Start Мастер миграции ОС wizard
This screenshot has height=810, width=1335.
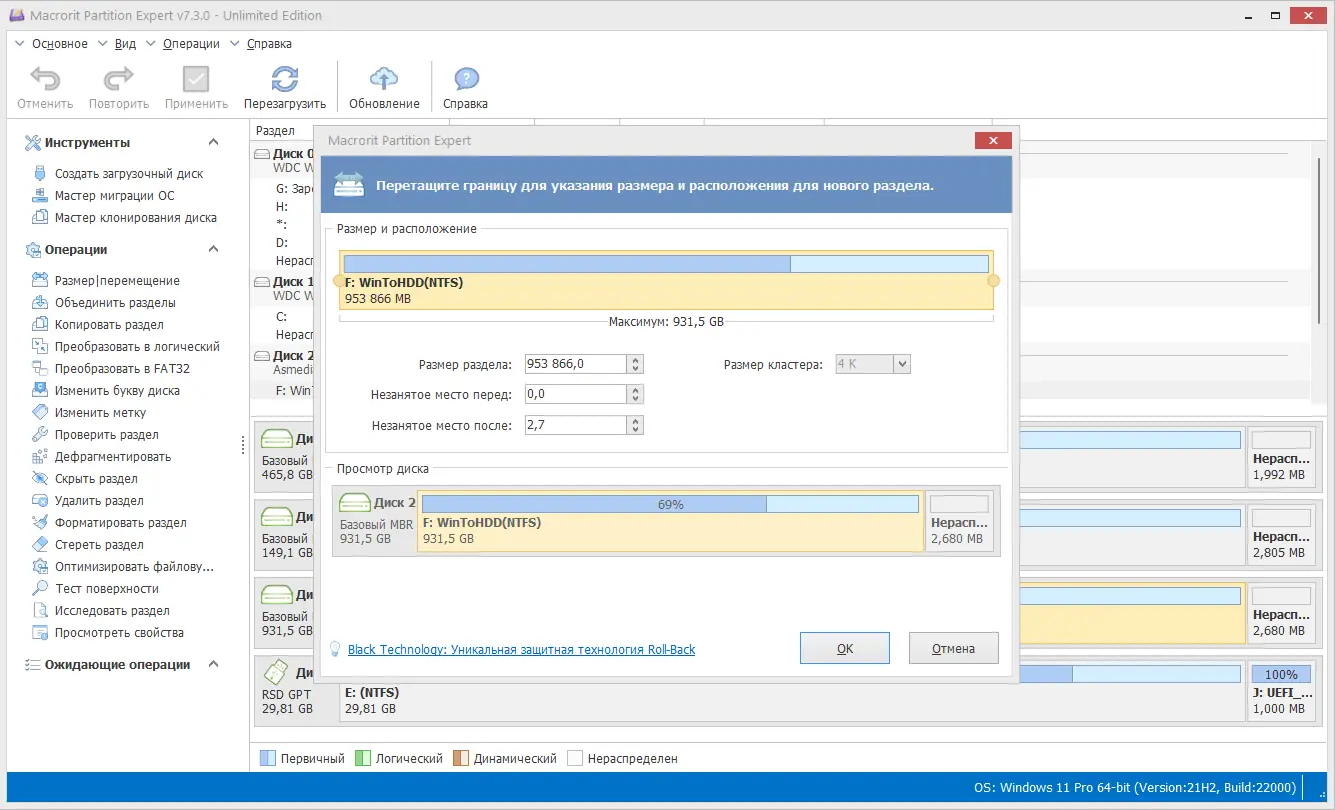[x=115, y=196]
